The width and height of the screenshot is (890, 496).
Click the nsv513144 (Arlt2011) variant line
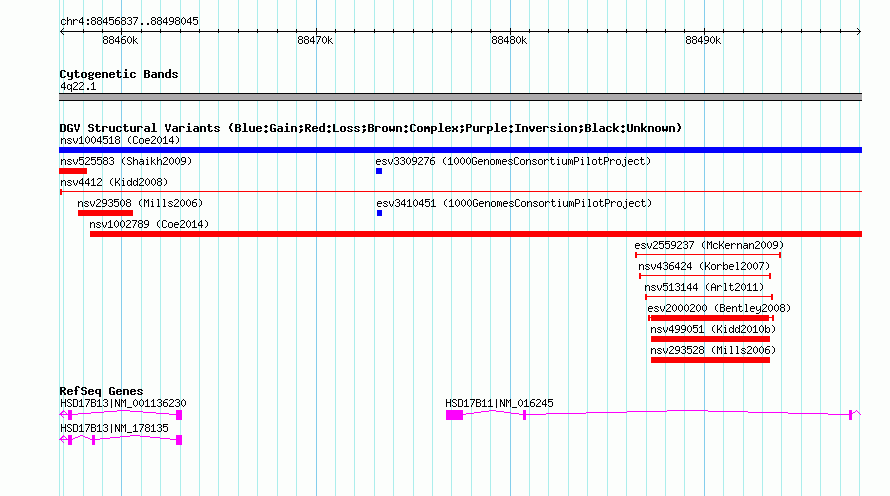[x=709, y=297]
